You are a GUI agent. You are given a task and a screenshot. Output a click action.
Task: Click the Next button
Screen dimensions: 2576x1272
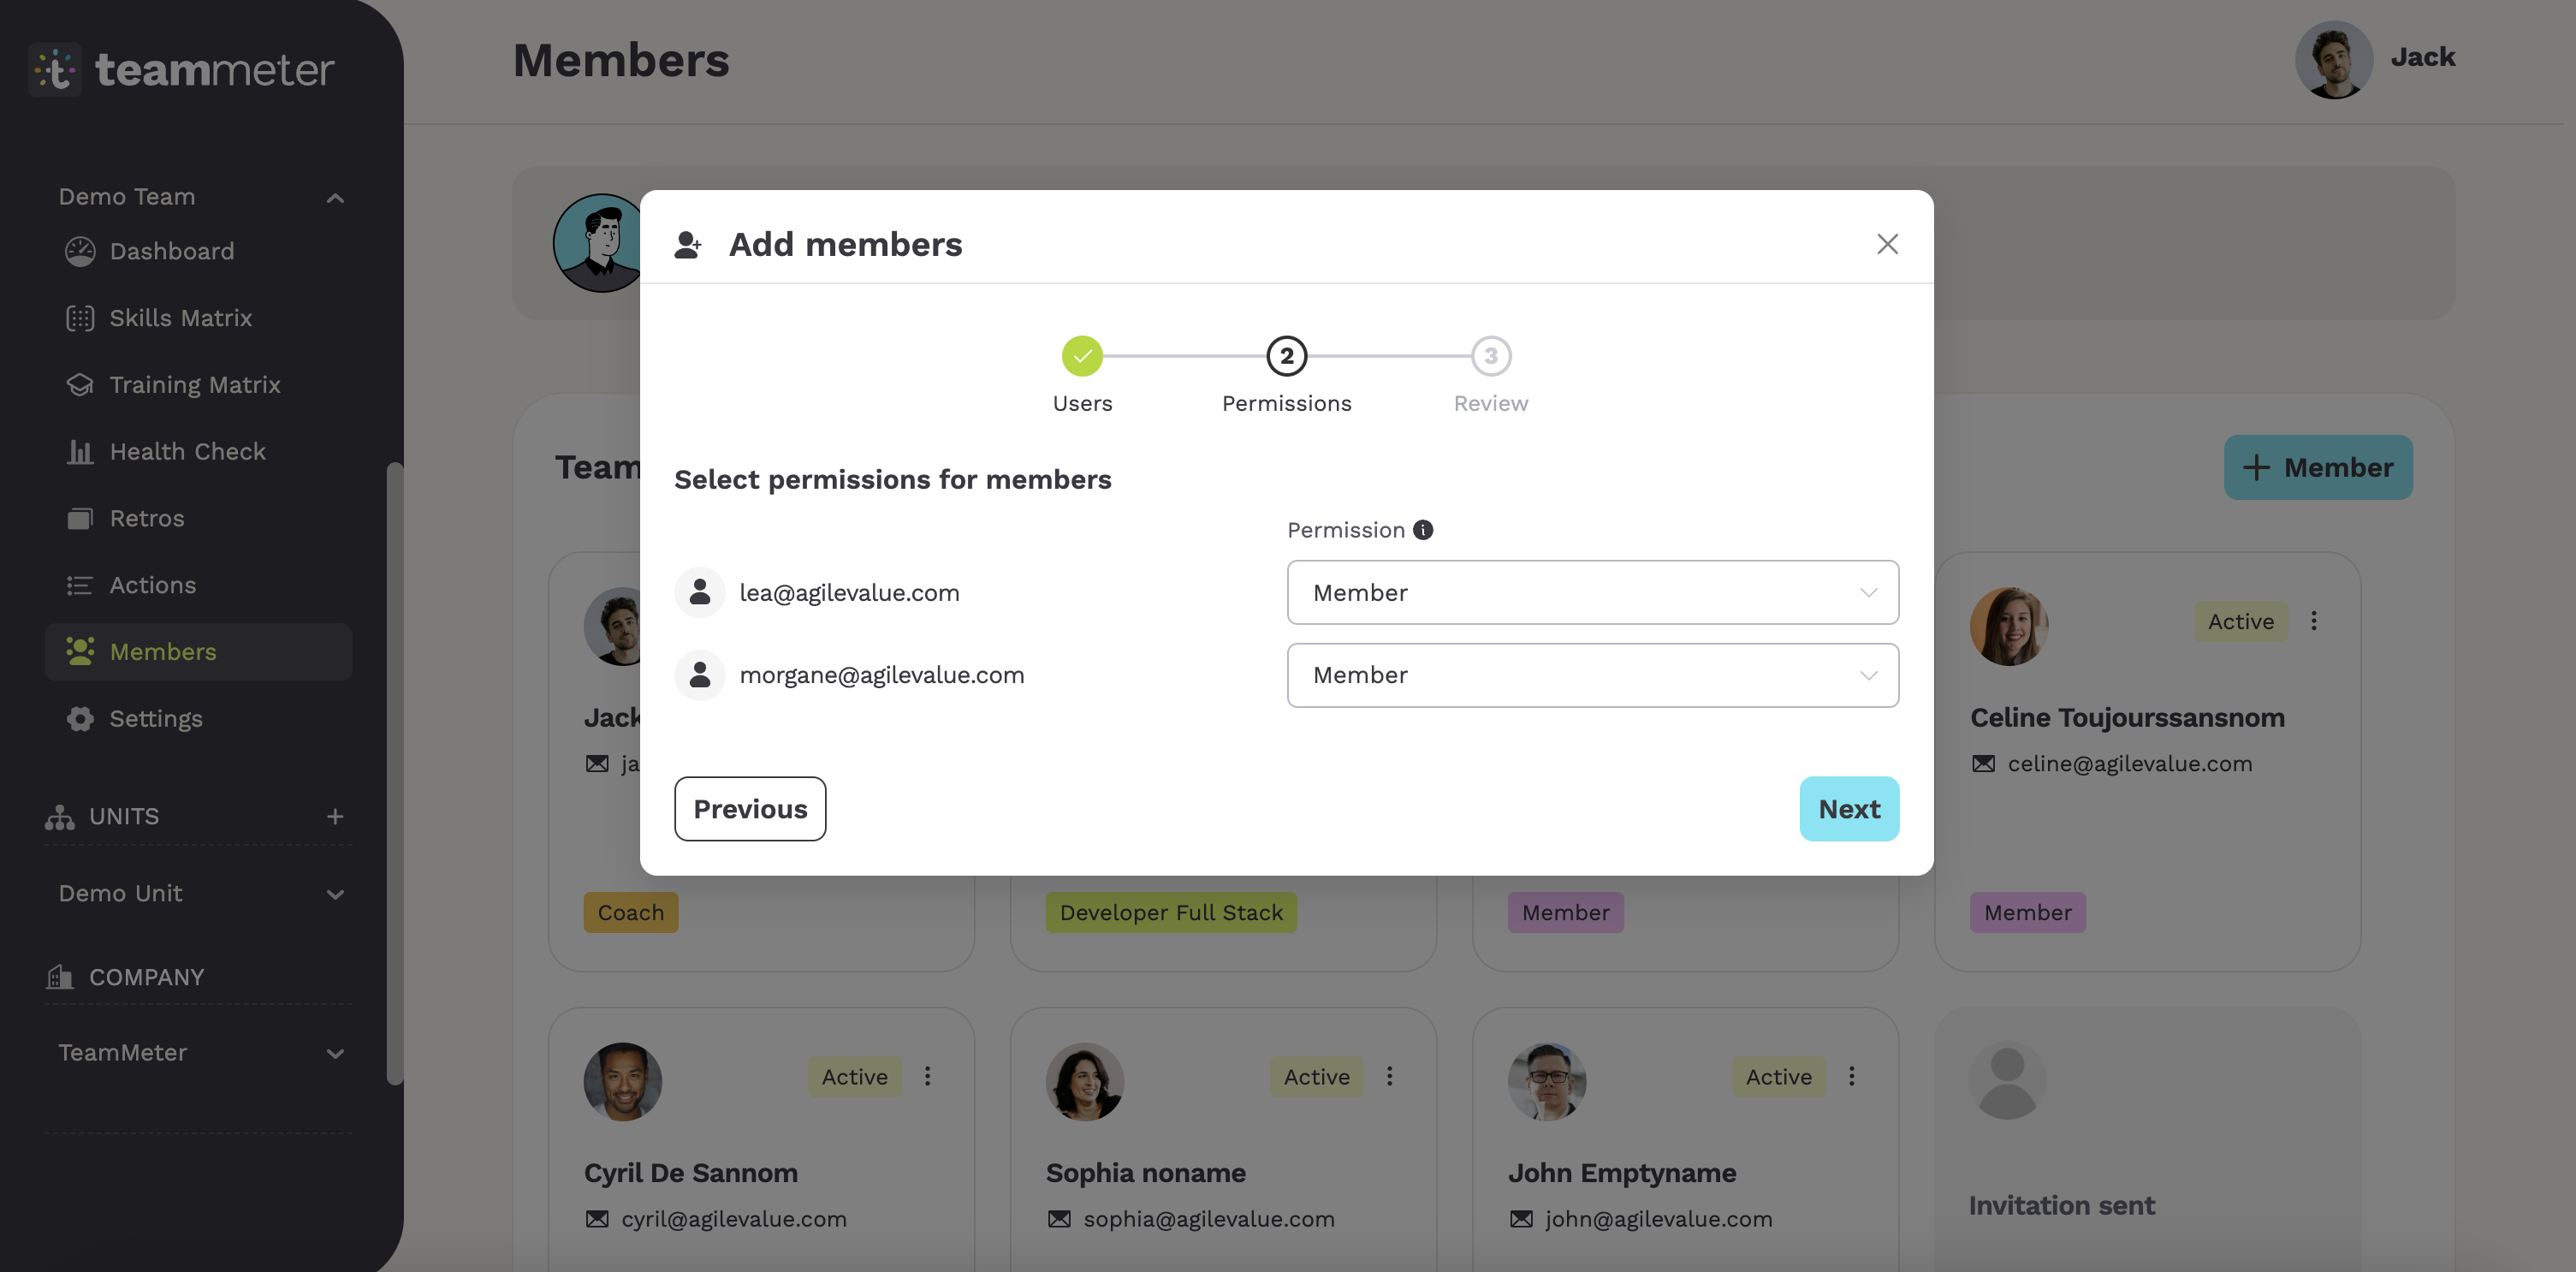(1849, 809)
